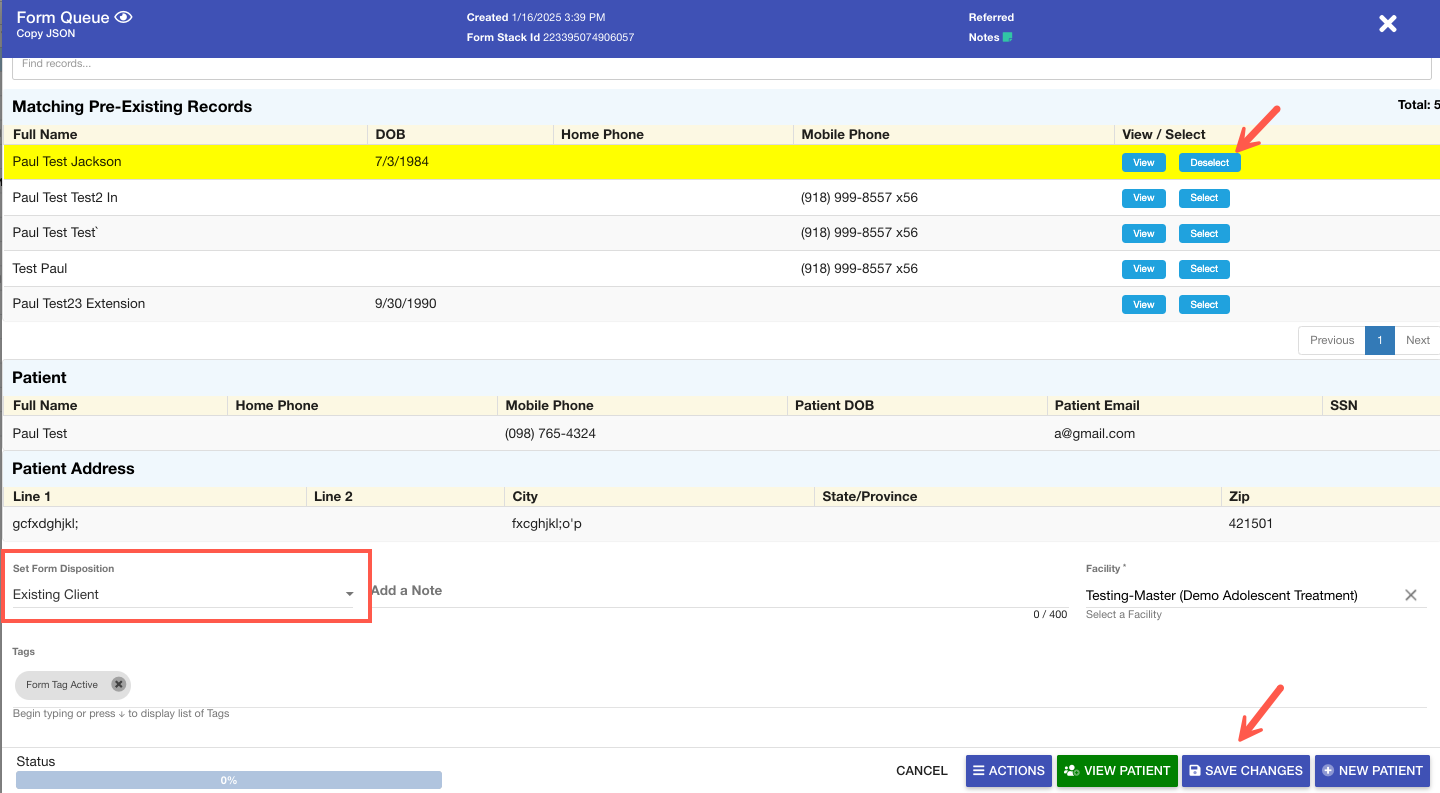This screenshot has width=1440, height=793.
Task: Go to page 1 of results
Action: (x=1379, y=340)
